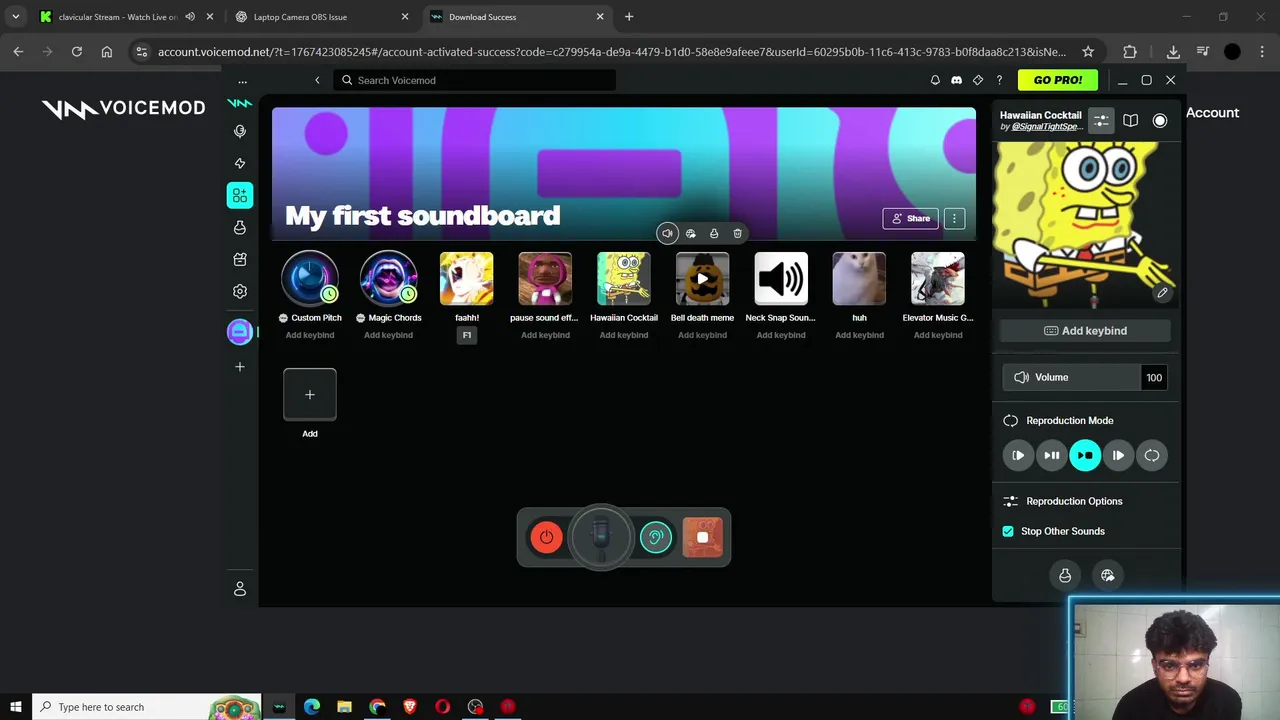Open @SignalTightSpe author link
Screen dimensions: 1280x720
click(x=1046, y=127)
